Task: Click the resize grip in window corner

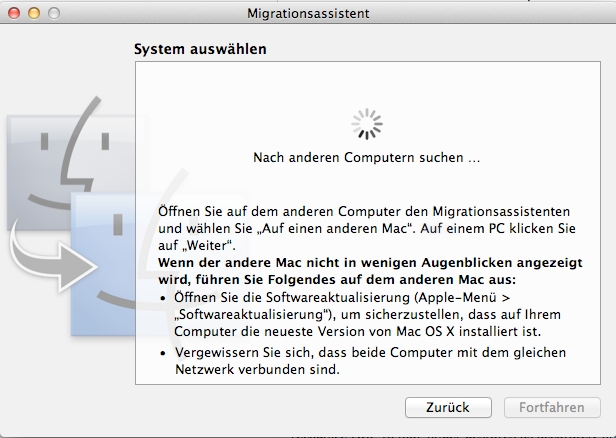Action: coord(606,428)
